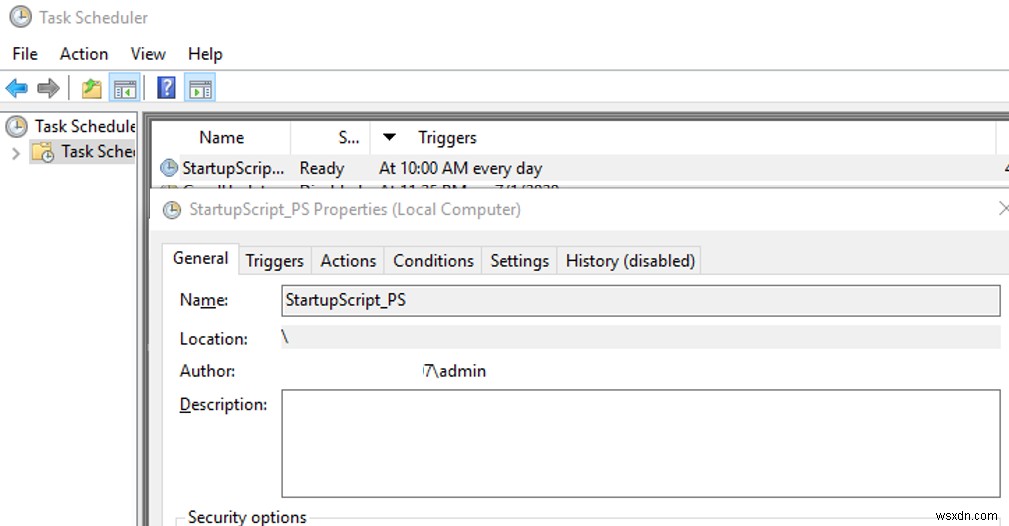Click the Up one level folder icon

(91, 88)
